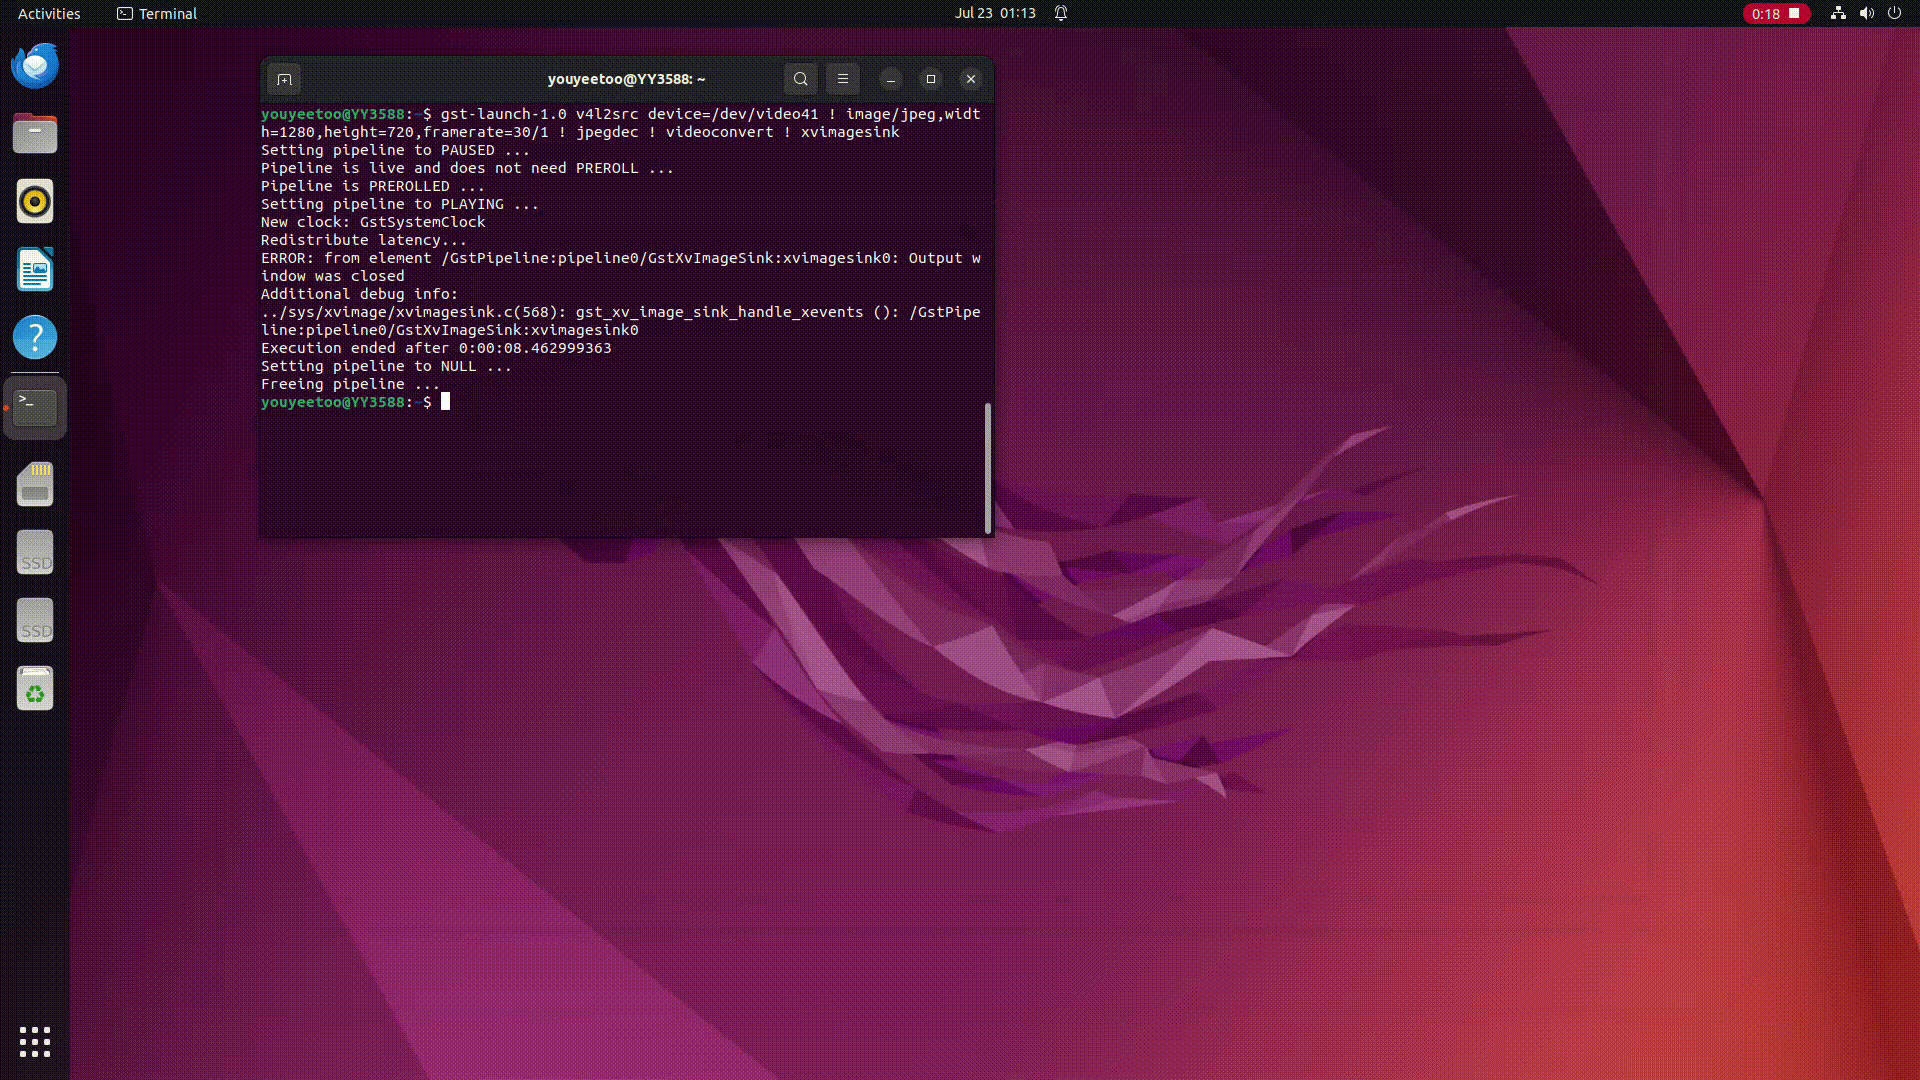This screenshot has width=1920, height=1080.
Task: Open the Files manager in the dock
Action: (35, 134)
